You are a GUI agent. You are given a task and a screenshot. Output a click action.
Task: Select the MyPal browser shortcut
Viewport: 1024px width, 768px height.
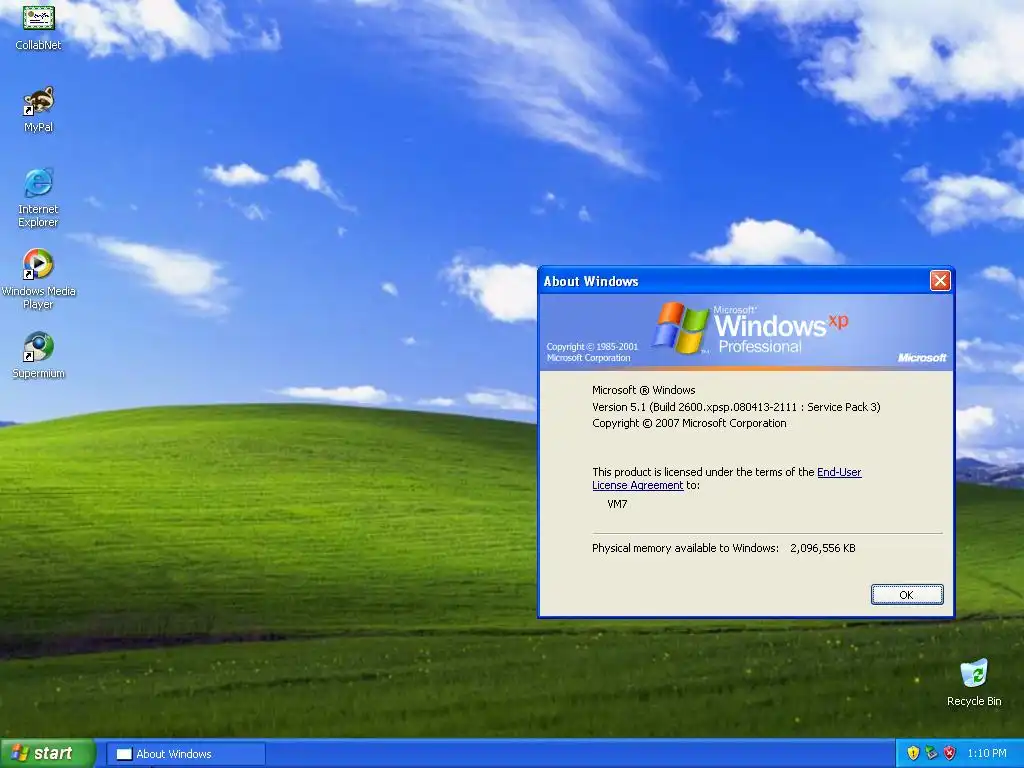39,109
